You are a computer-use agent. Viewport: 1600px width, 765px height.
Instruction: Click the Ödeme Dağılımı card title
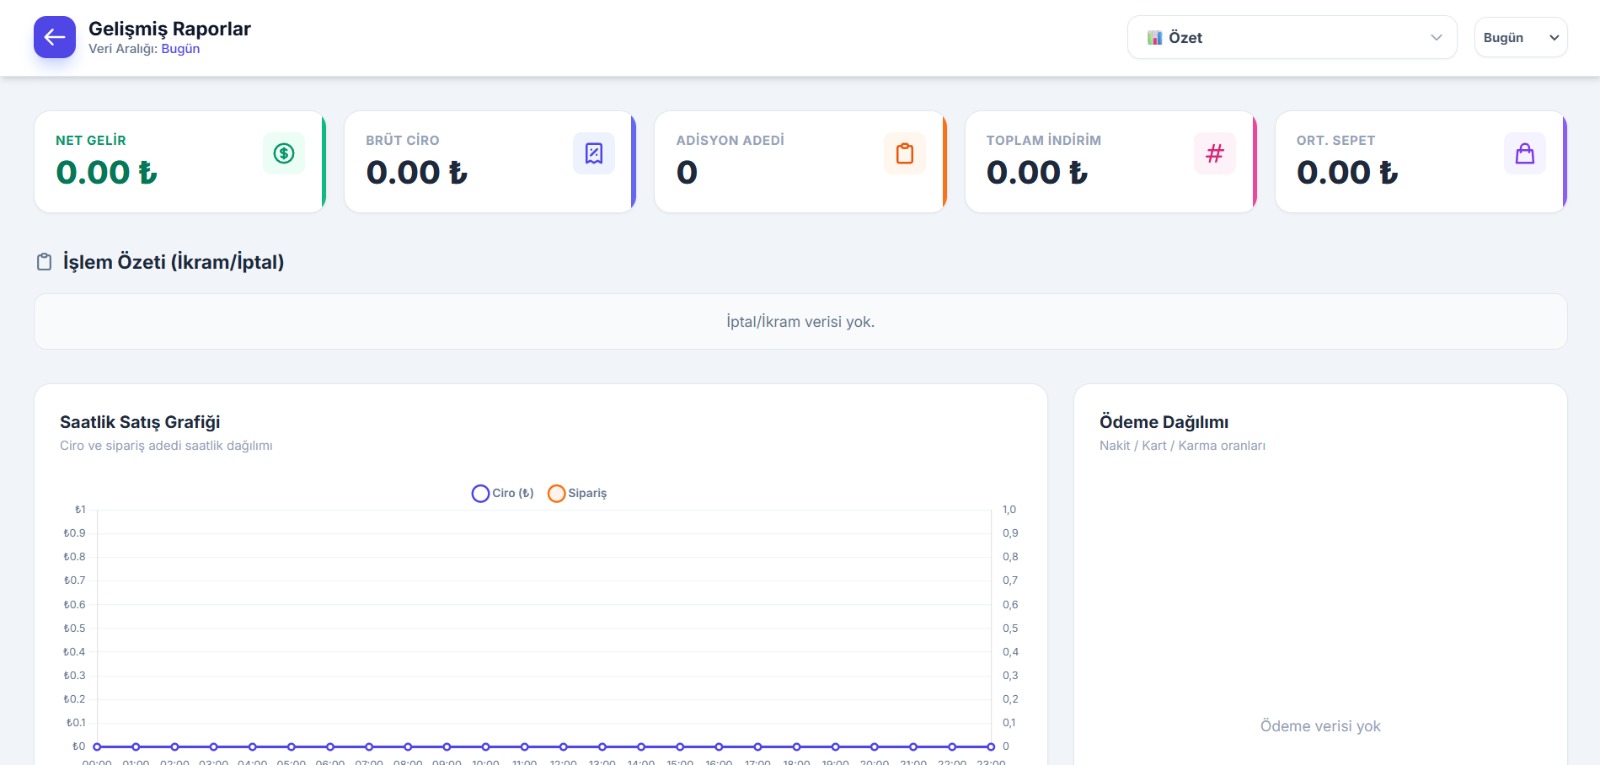click(x=1164, y=422)
